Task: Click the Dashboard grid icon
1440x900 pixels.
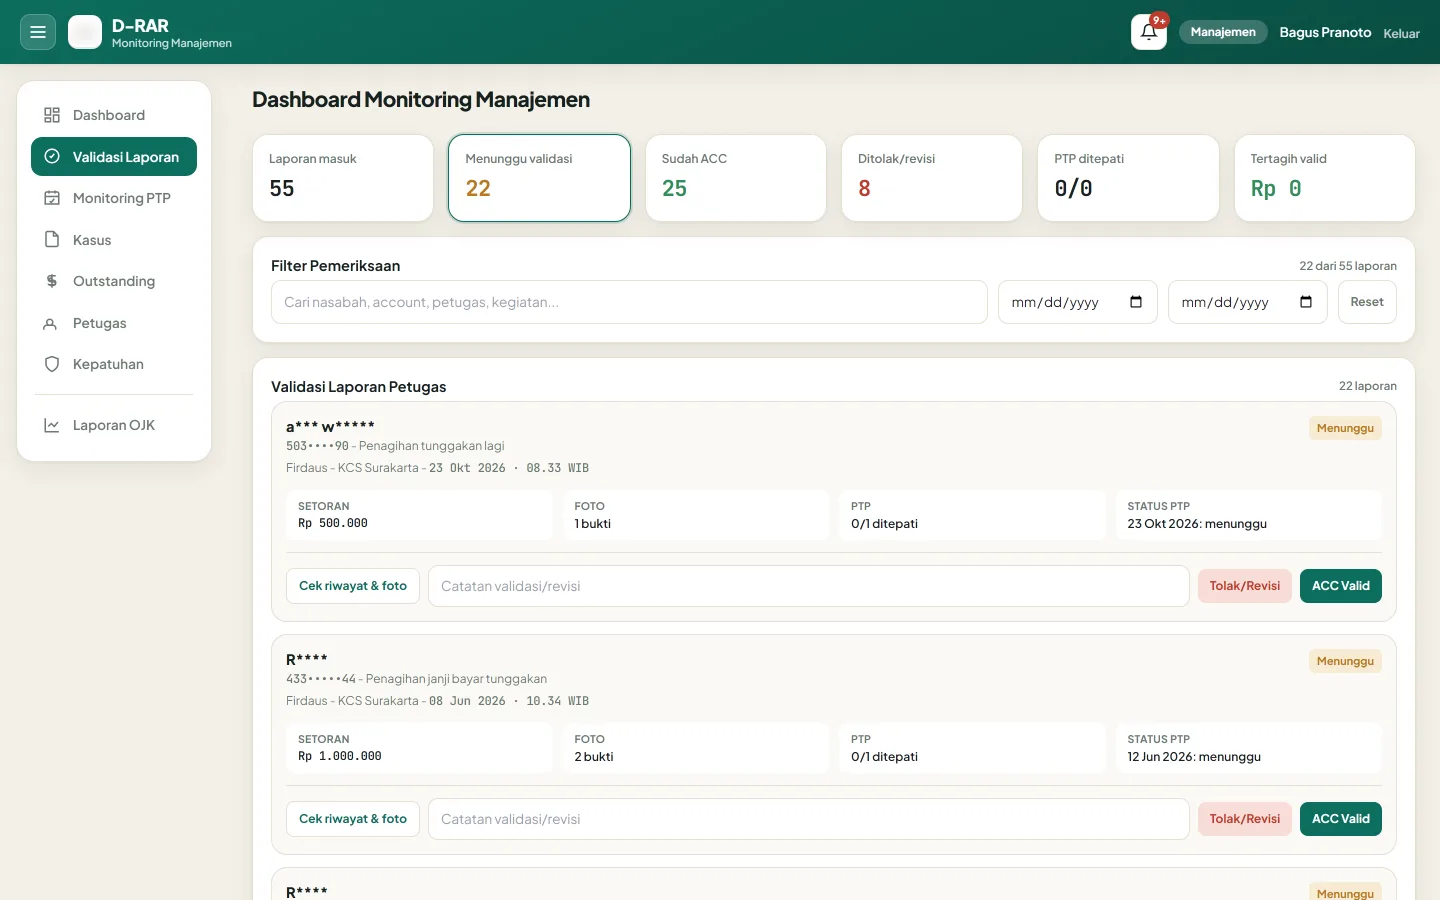Action: (x=52, y=115)
